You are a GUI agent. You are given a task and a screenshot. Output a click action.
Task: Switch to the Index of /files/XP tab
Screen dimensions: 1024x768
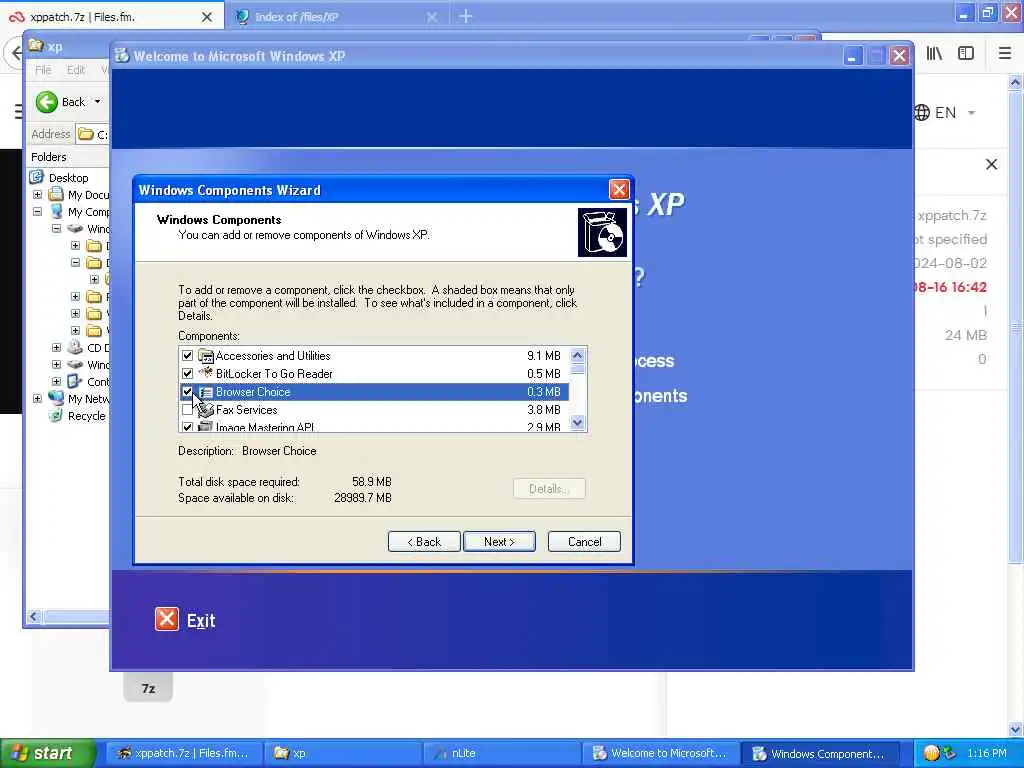[x=297, y=17]
